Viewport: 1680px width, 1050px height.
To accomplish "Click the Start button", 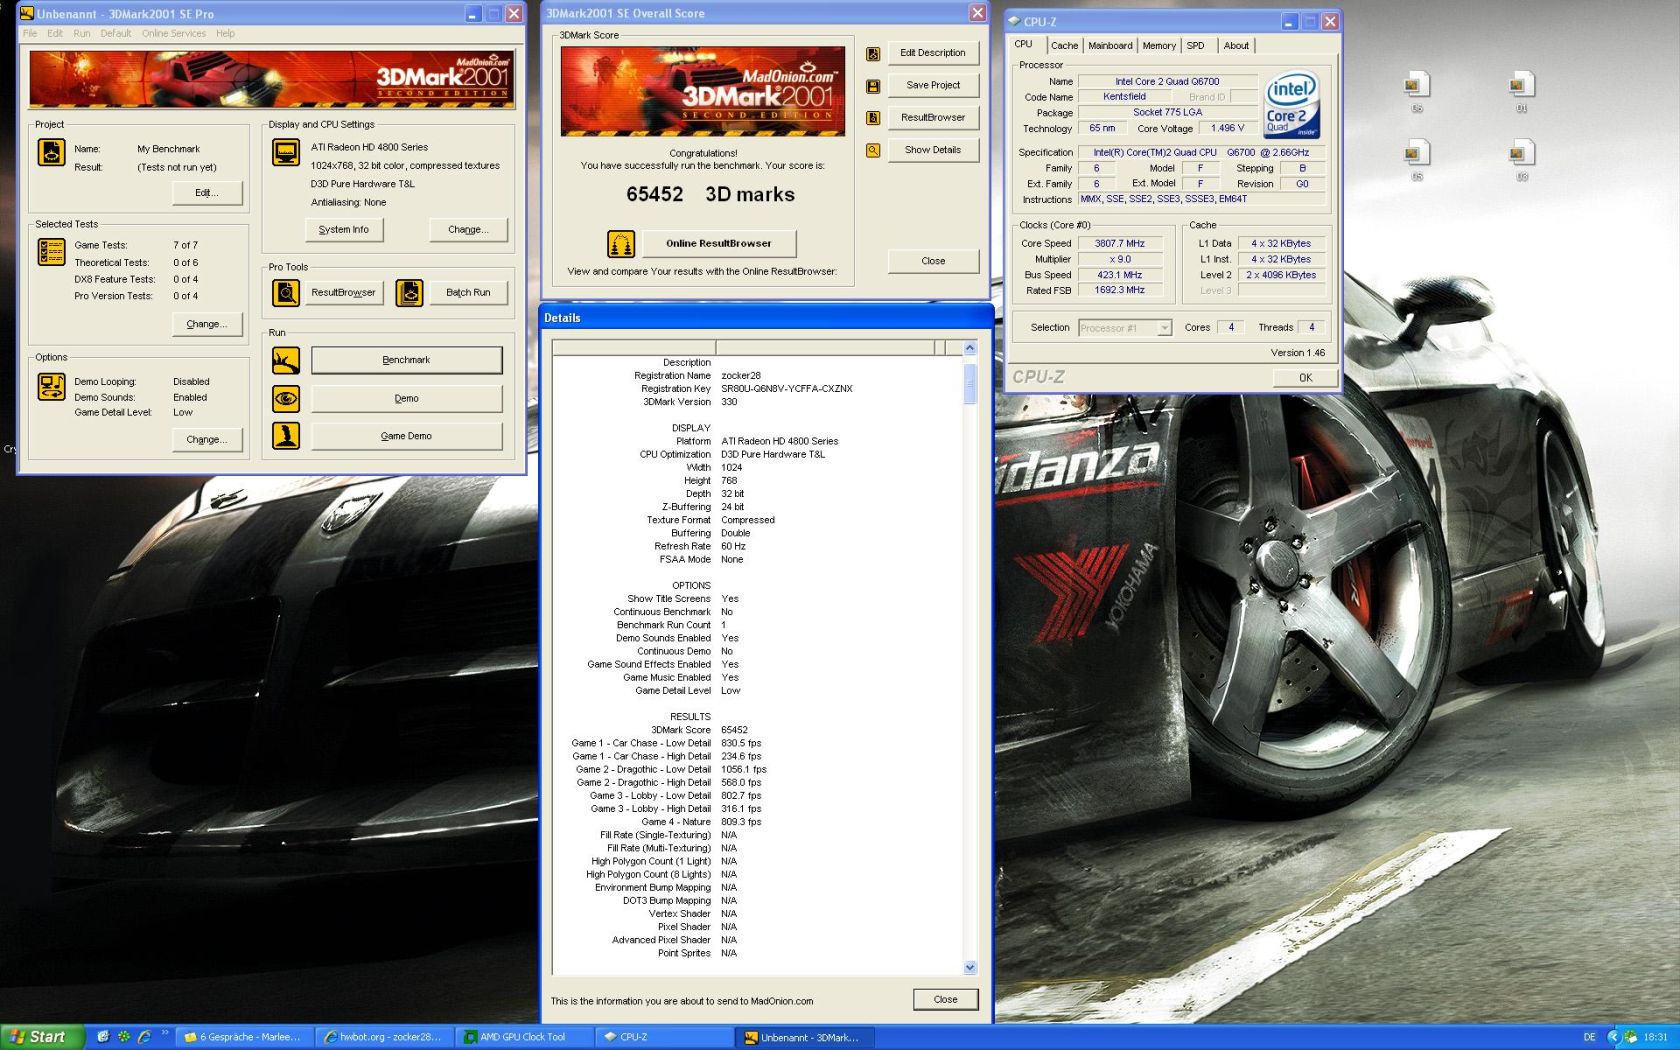I will [40, 1037].
